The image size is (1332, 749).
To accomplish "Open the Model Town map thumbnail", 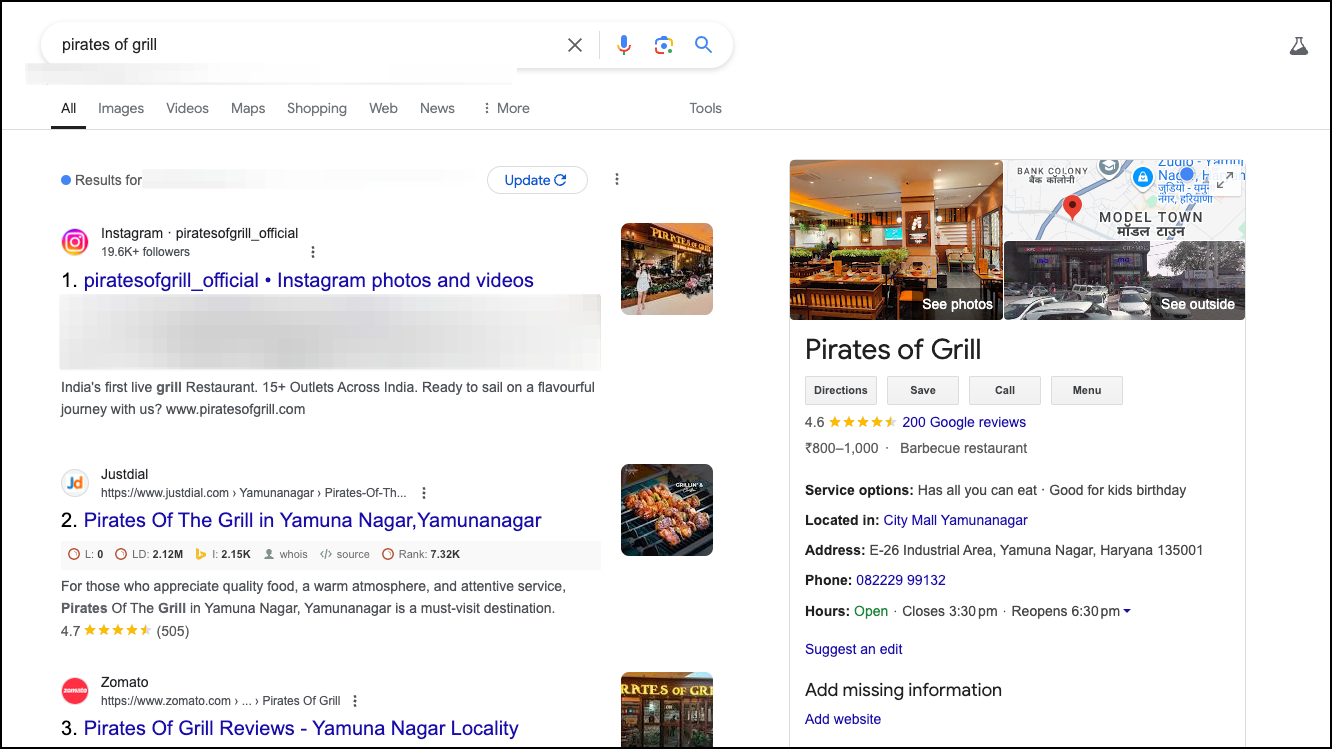I will click(x=1125, y=200).
